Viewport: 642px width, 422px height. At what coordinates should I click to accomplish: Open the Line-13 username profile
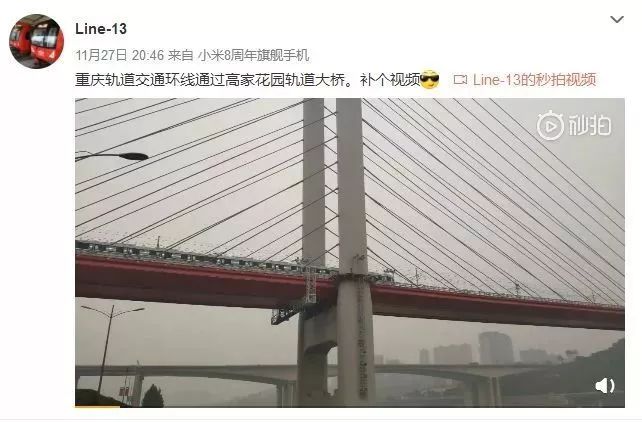pyautogui.click(x=101, y=29)
